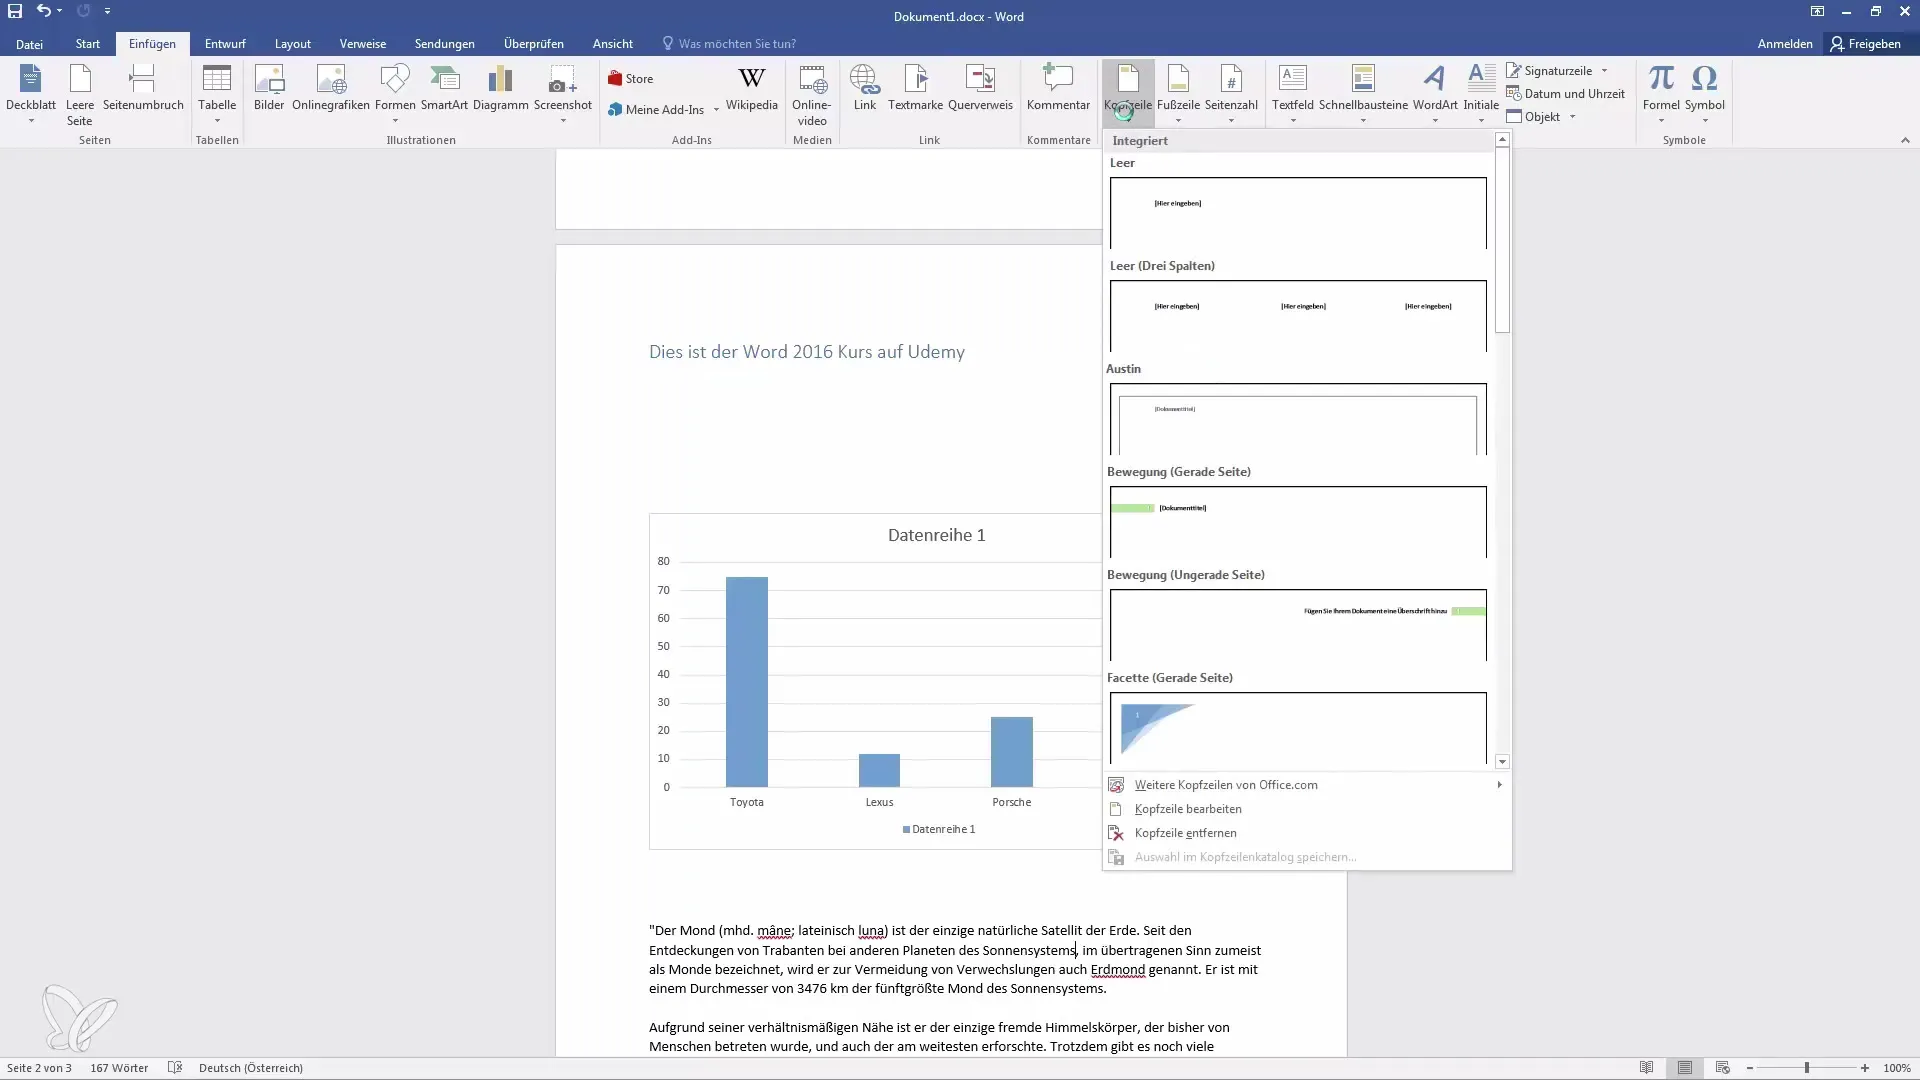
Task: Add an Initiale drop cap
Action: coord(1481,93)
